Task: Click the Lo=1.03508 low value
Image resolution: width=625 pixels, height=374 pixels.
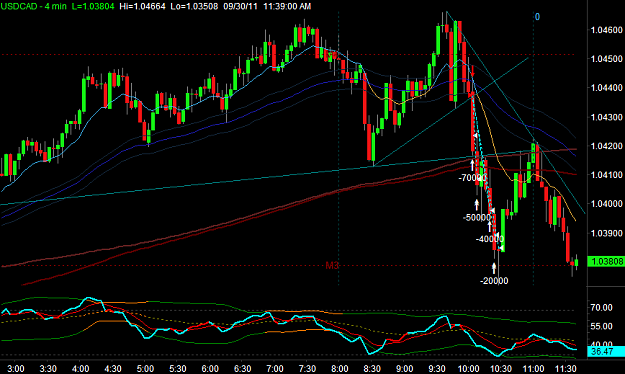Action: (x=194, y=6)
